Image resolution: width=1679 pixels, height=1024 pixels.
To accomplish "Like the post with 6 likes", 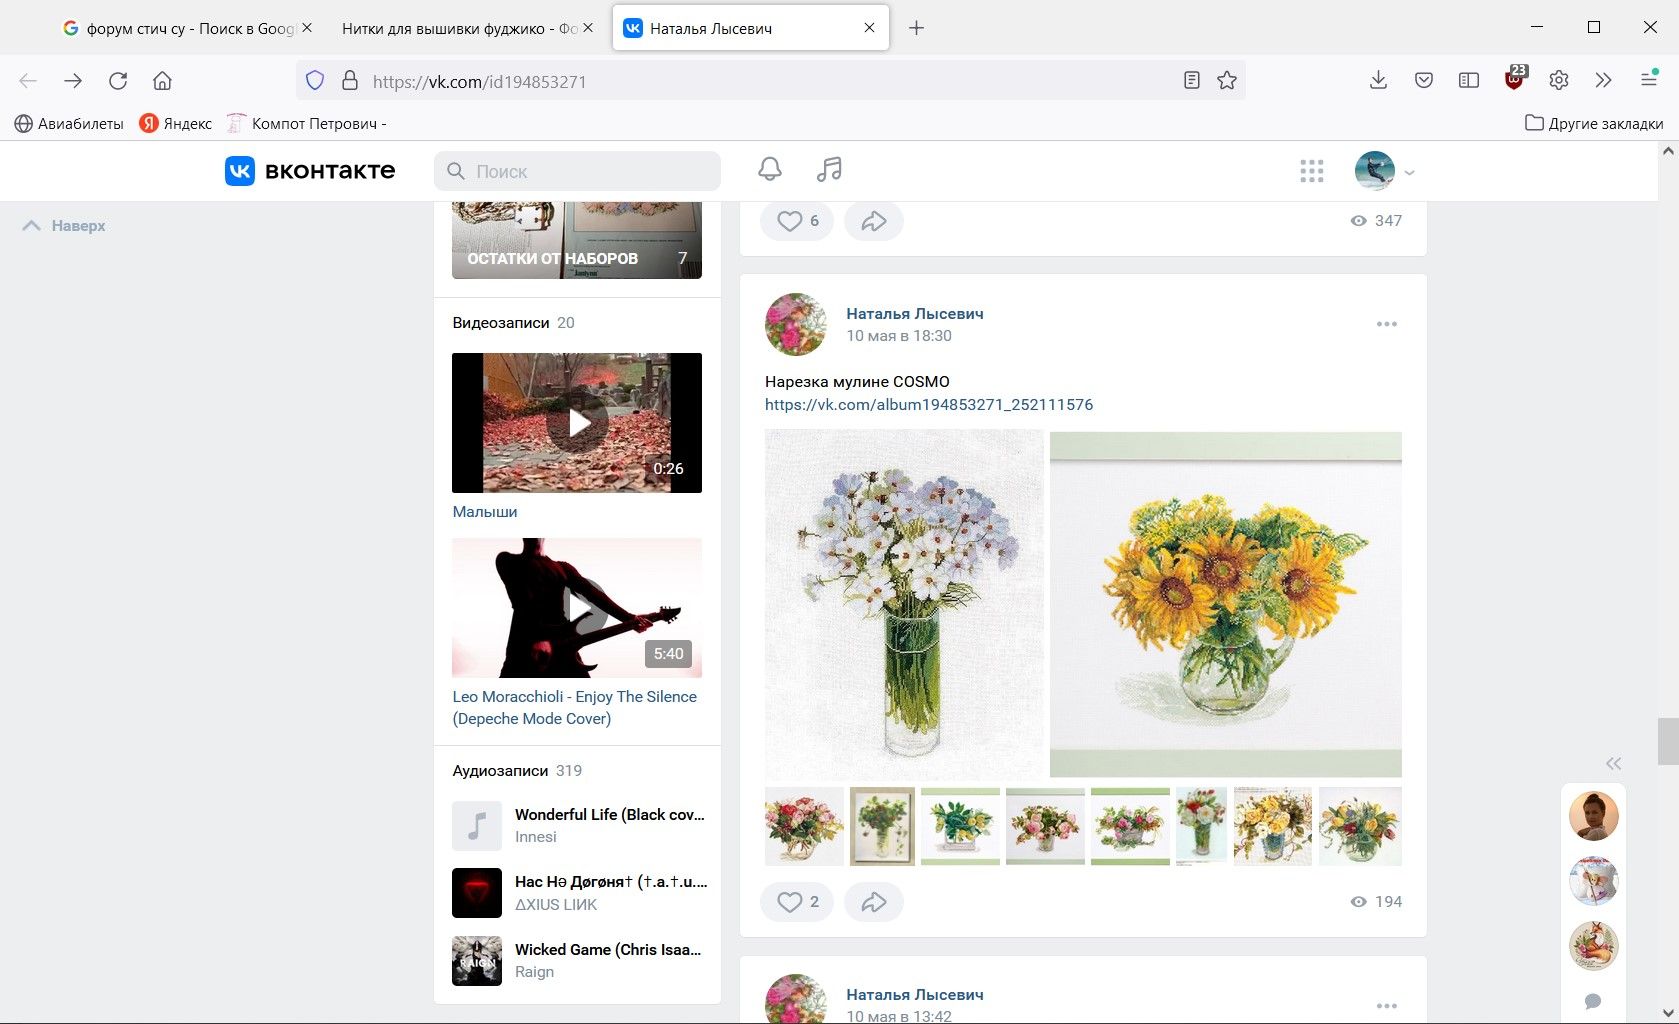I will 796,221.
